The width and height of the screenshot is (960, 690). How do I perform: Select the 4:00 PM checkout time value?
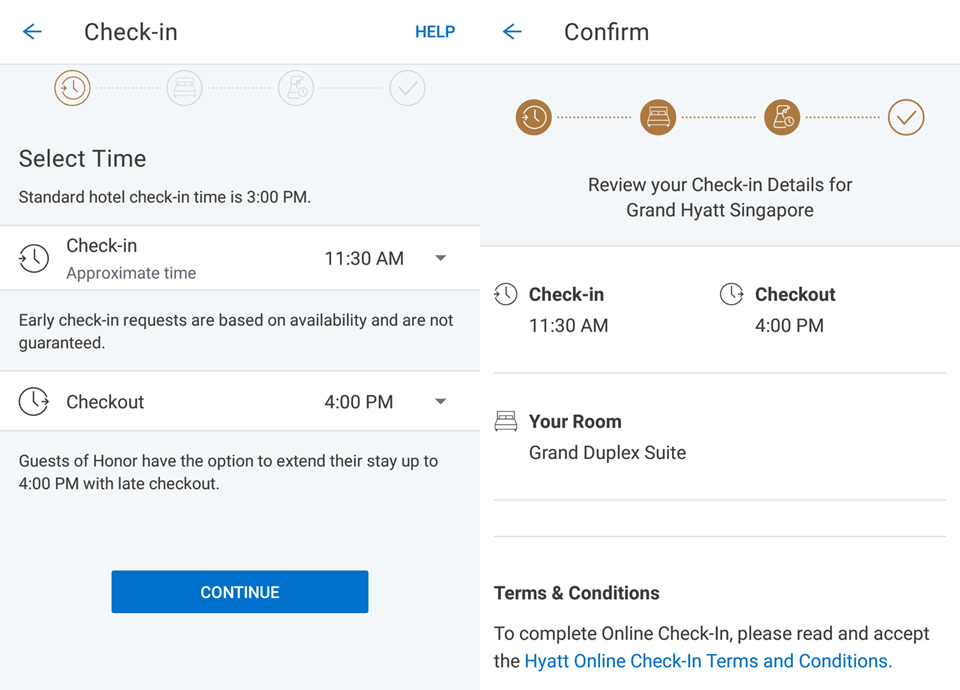tap(358, 402)
